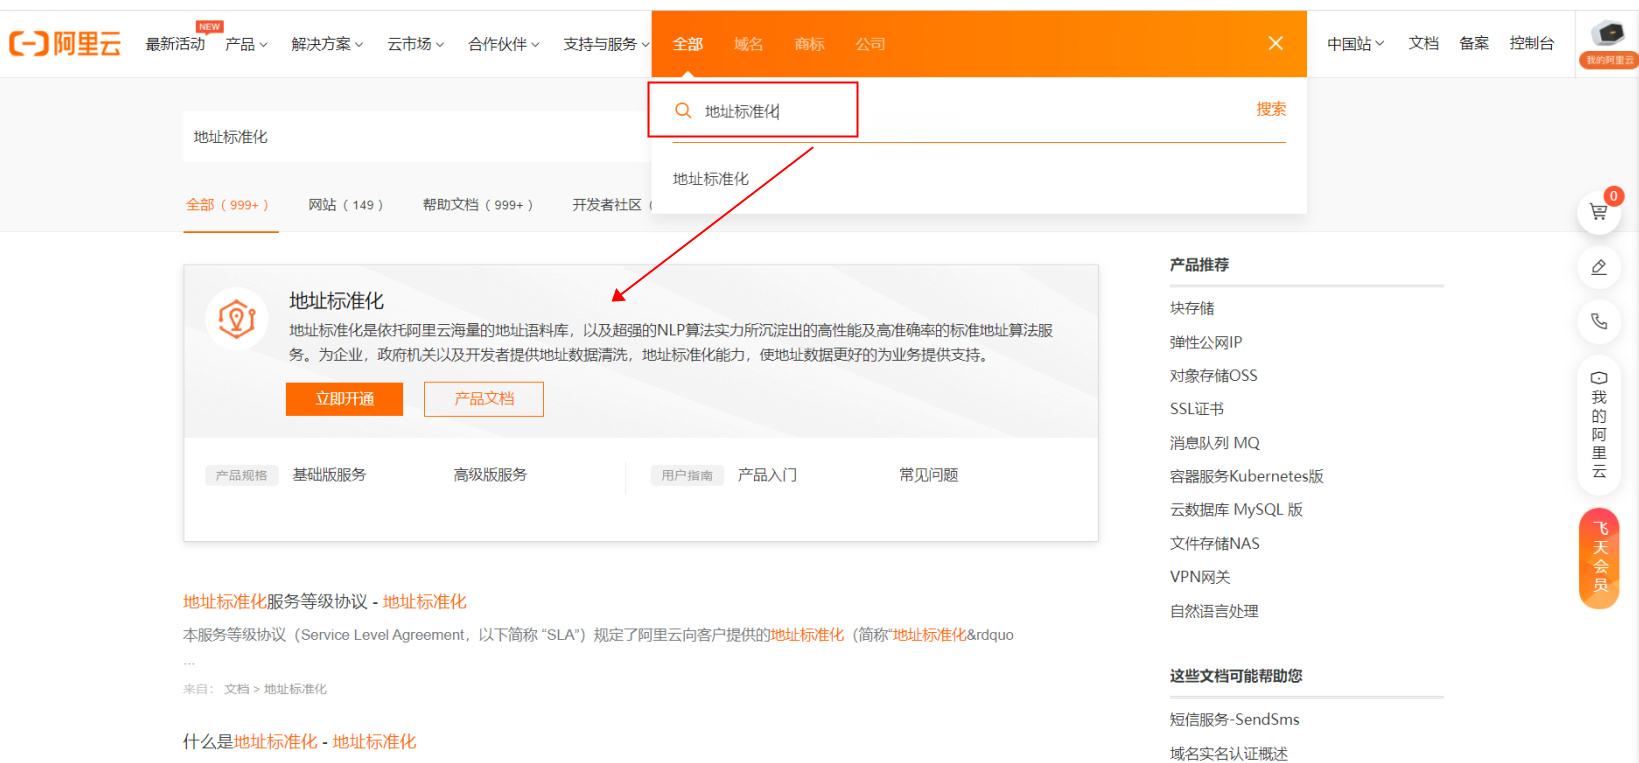Open the 地址标准化服务等级协议 result title
The height and width of the screenshot is (763, 1639).
coord(325,602)
